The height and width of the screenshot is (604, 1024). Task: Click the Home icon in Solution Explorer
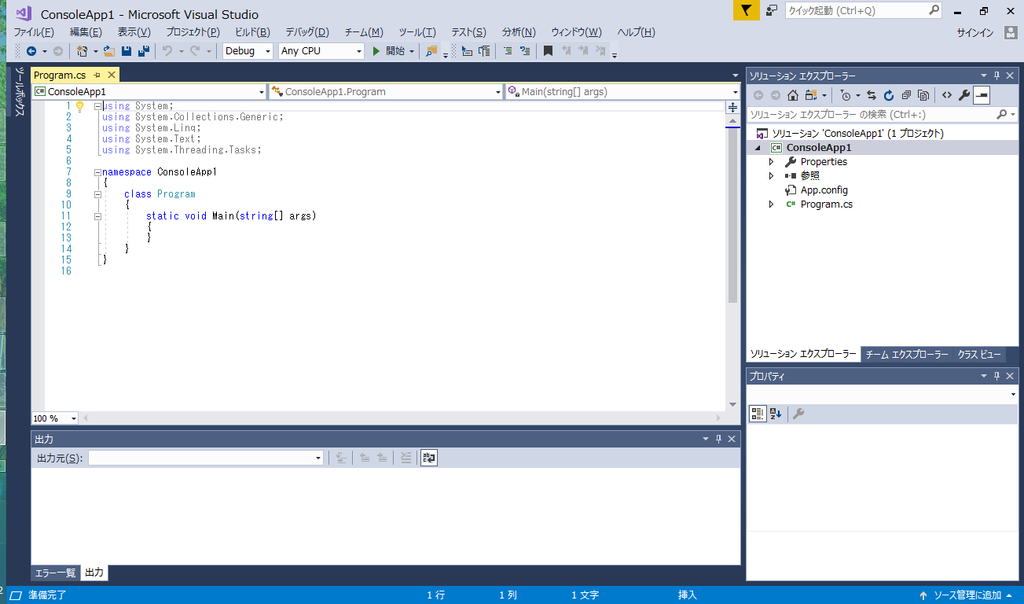click(792, 95)
